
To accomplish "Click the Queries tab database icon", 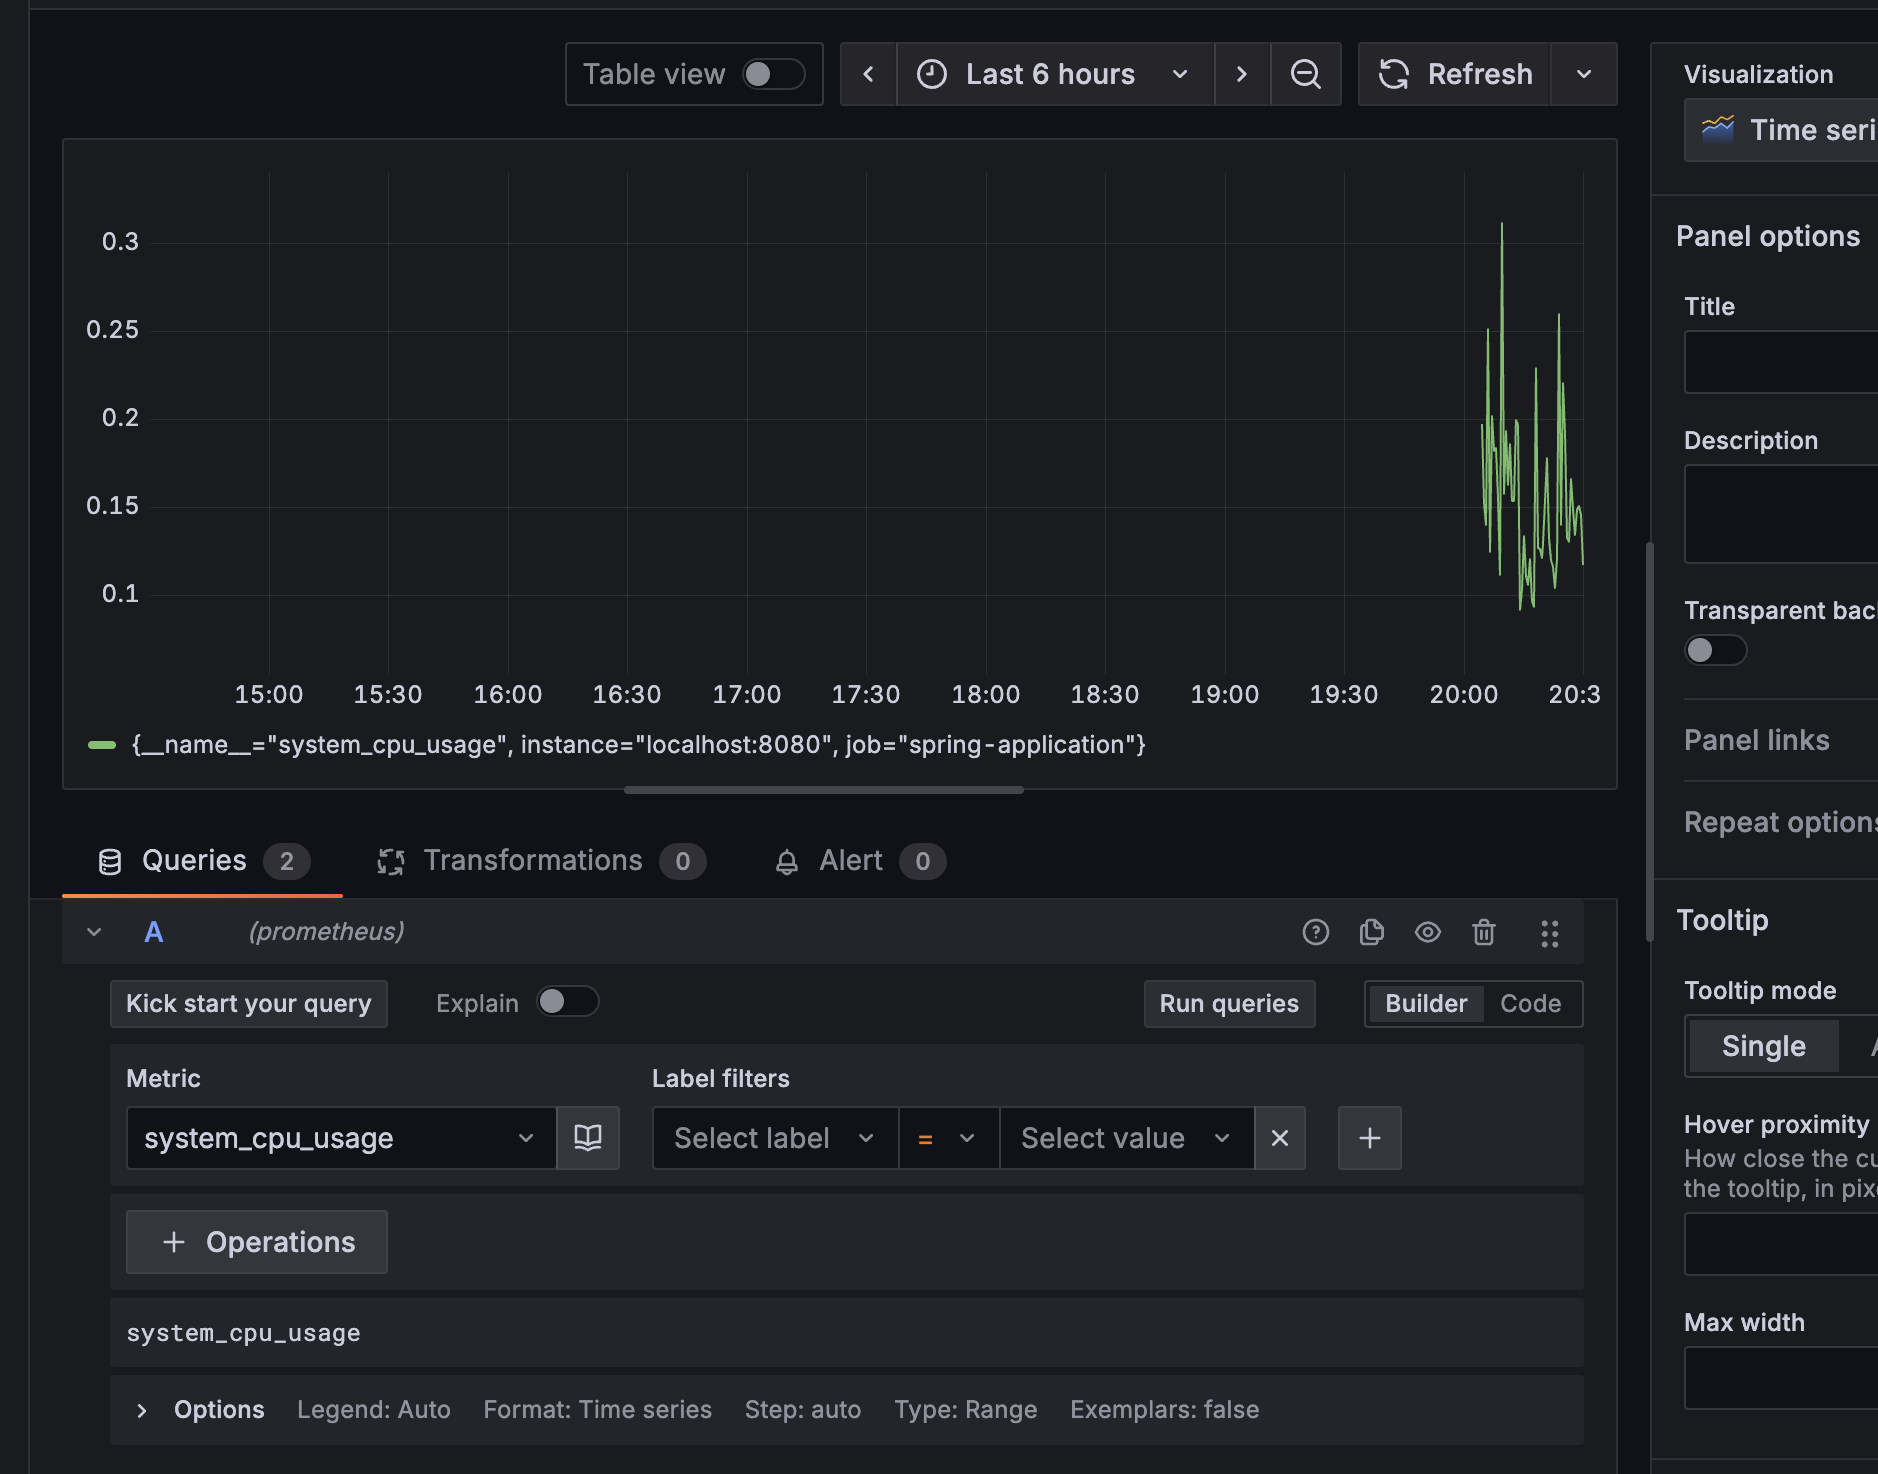I will click(110, 862).
